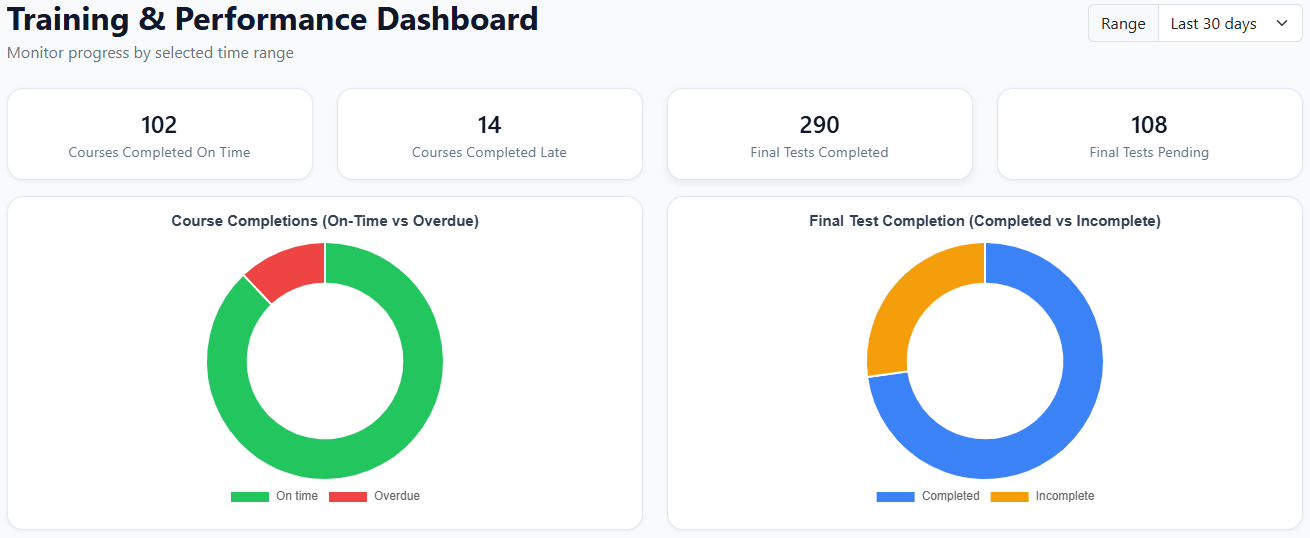Select the Courses Completed Late card
Viewport: 1310px width, 538px height.
coord(489,134)
